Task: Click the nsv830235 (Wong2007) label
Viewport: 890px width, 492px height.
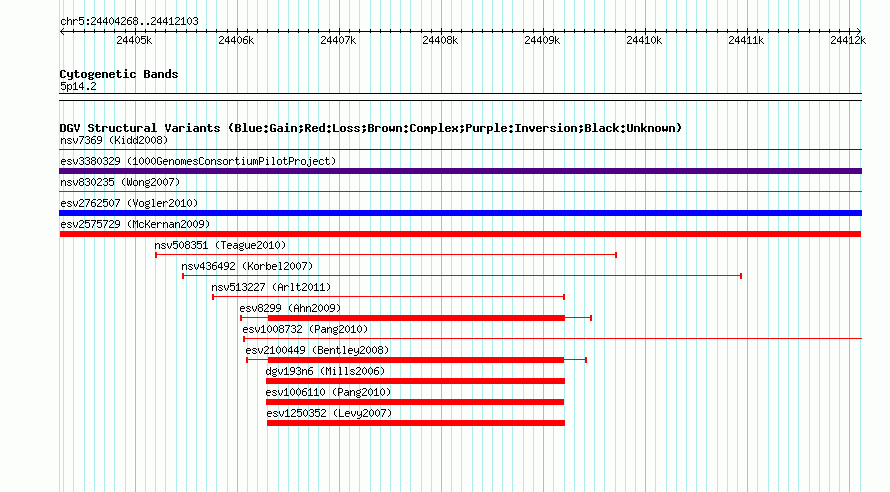Action: click(x=120, y=182)
